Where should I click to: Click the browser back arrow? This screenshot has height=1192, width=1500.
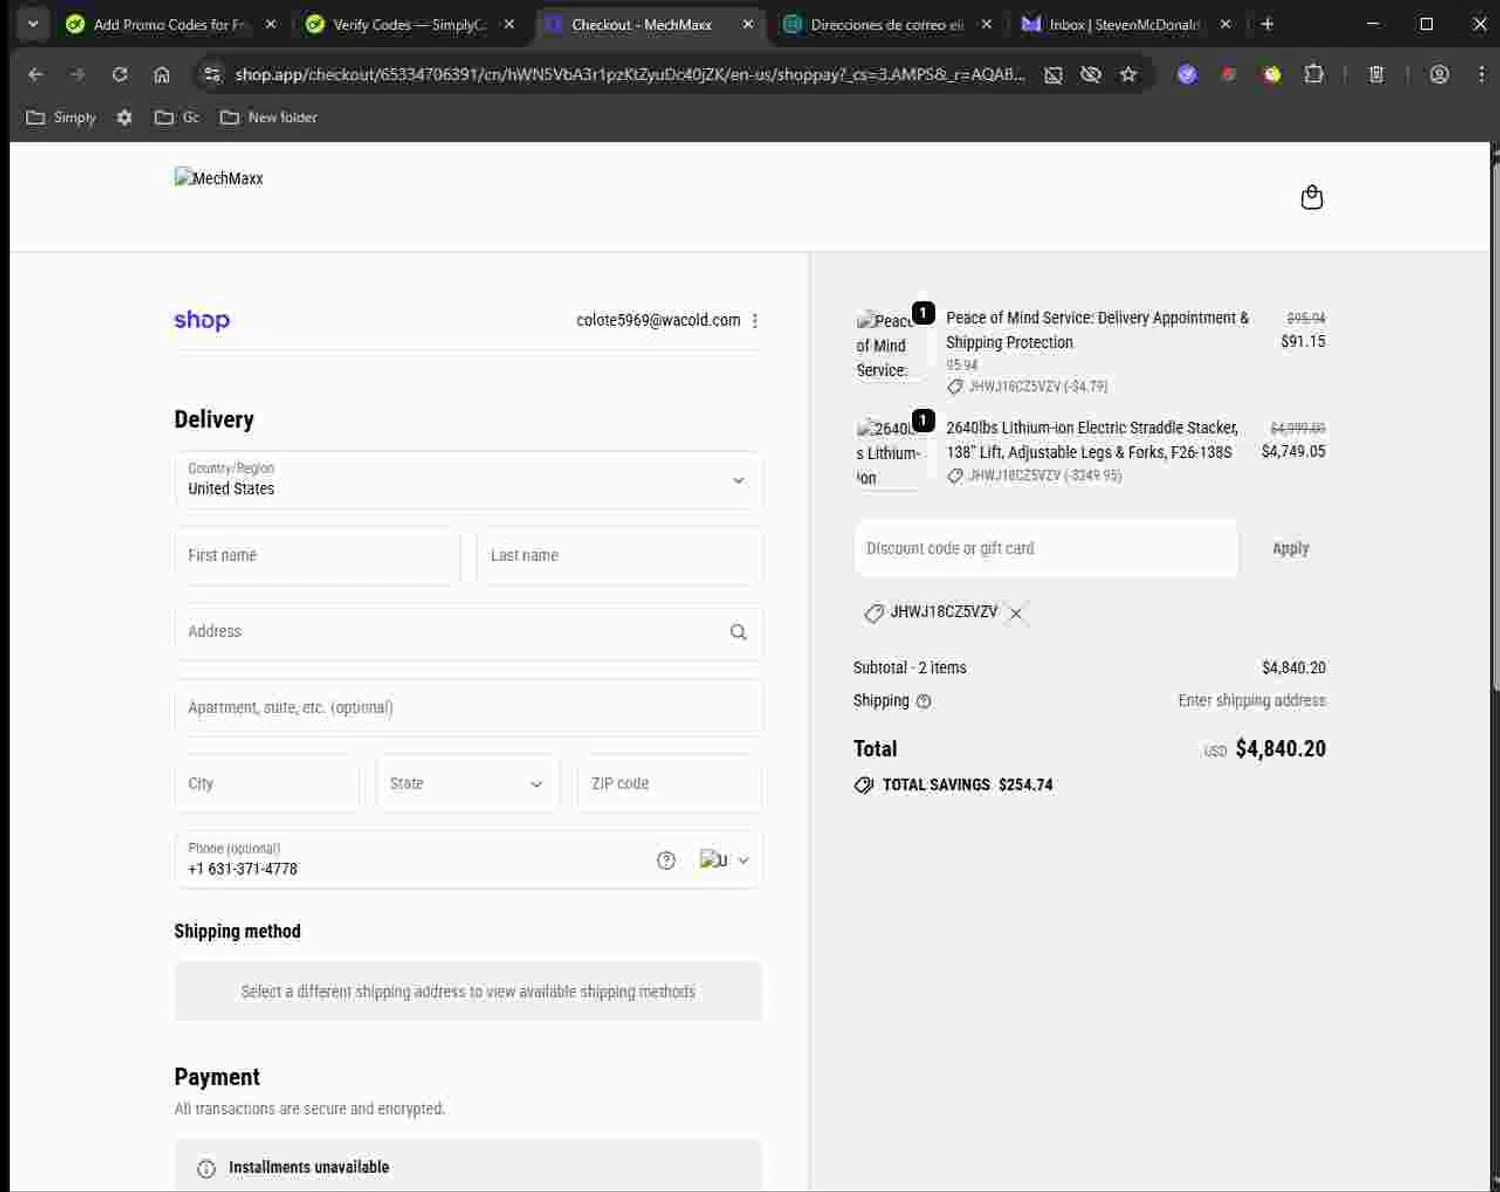pyautogui.click(x=36, y=74)
